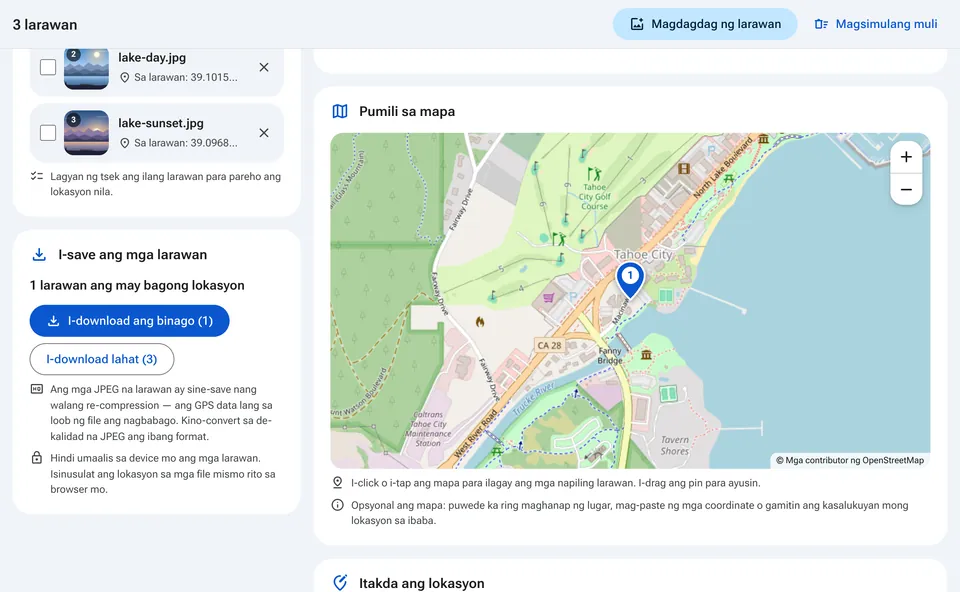Image resolution: width=960 pixels, height=592 pixels.
Task: Open the lake-sunset.jpg thumbnail
Action: 86,133
